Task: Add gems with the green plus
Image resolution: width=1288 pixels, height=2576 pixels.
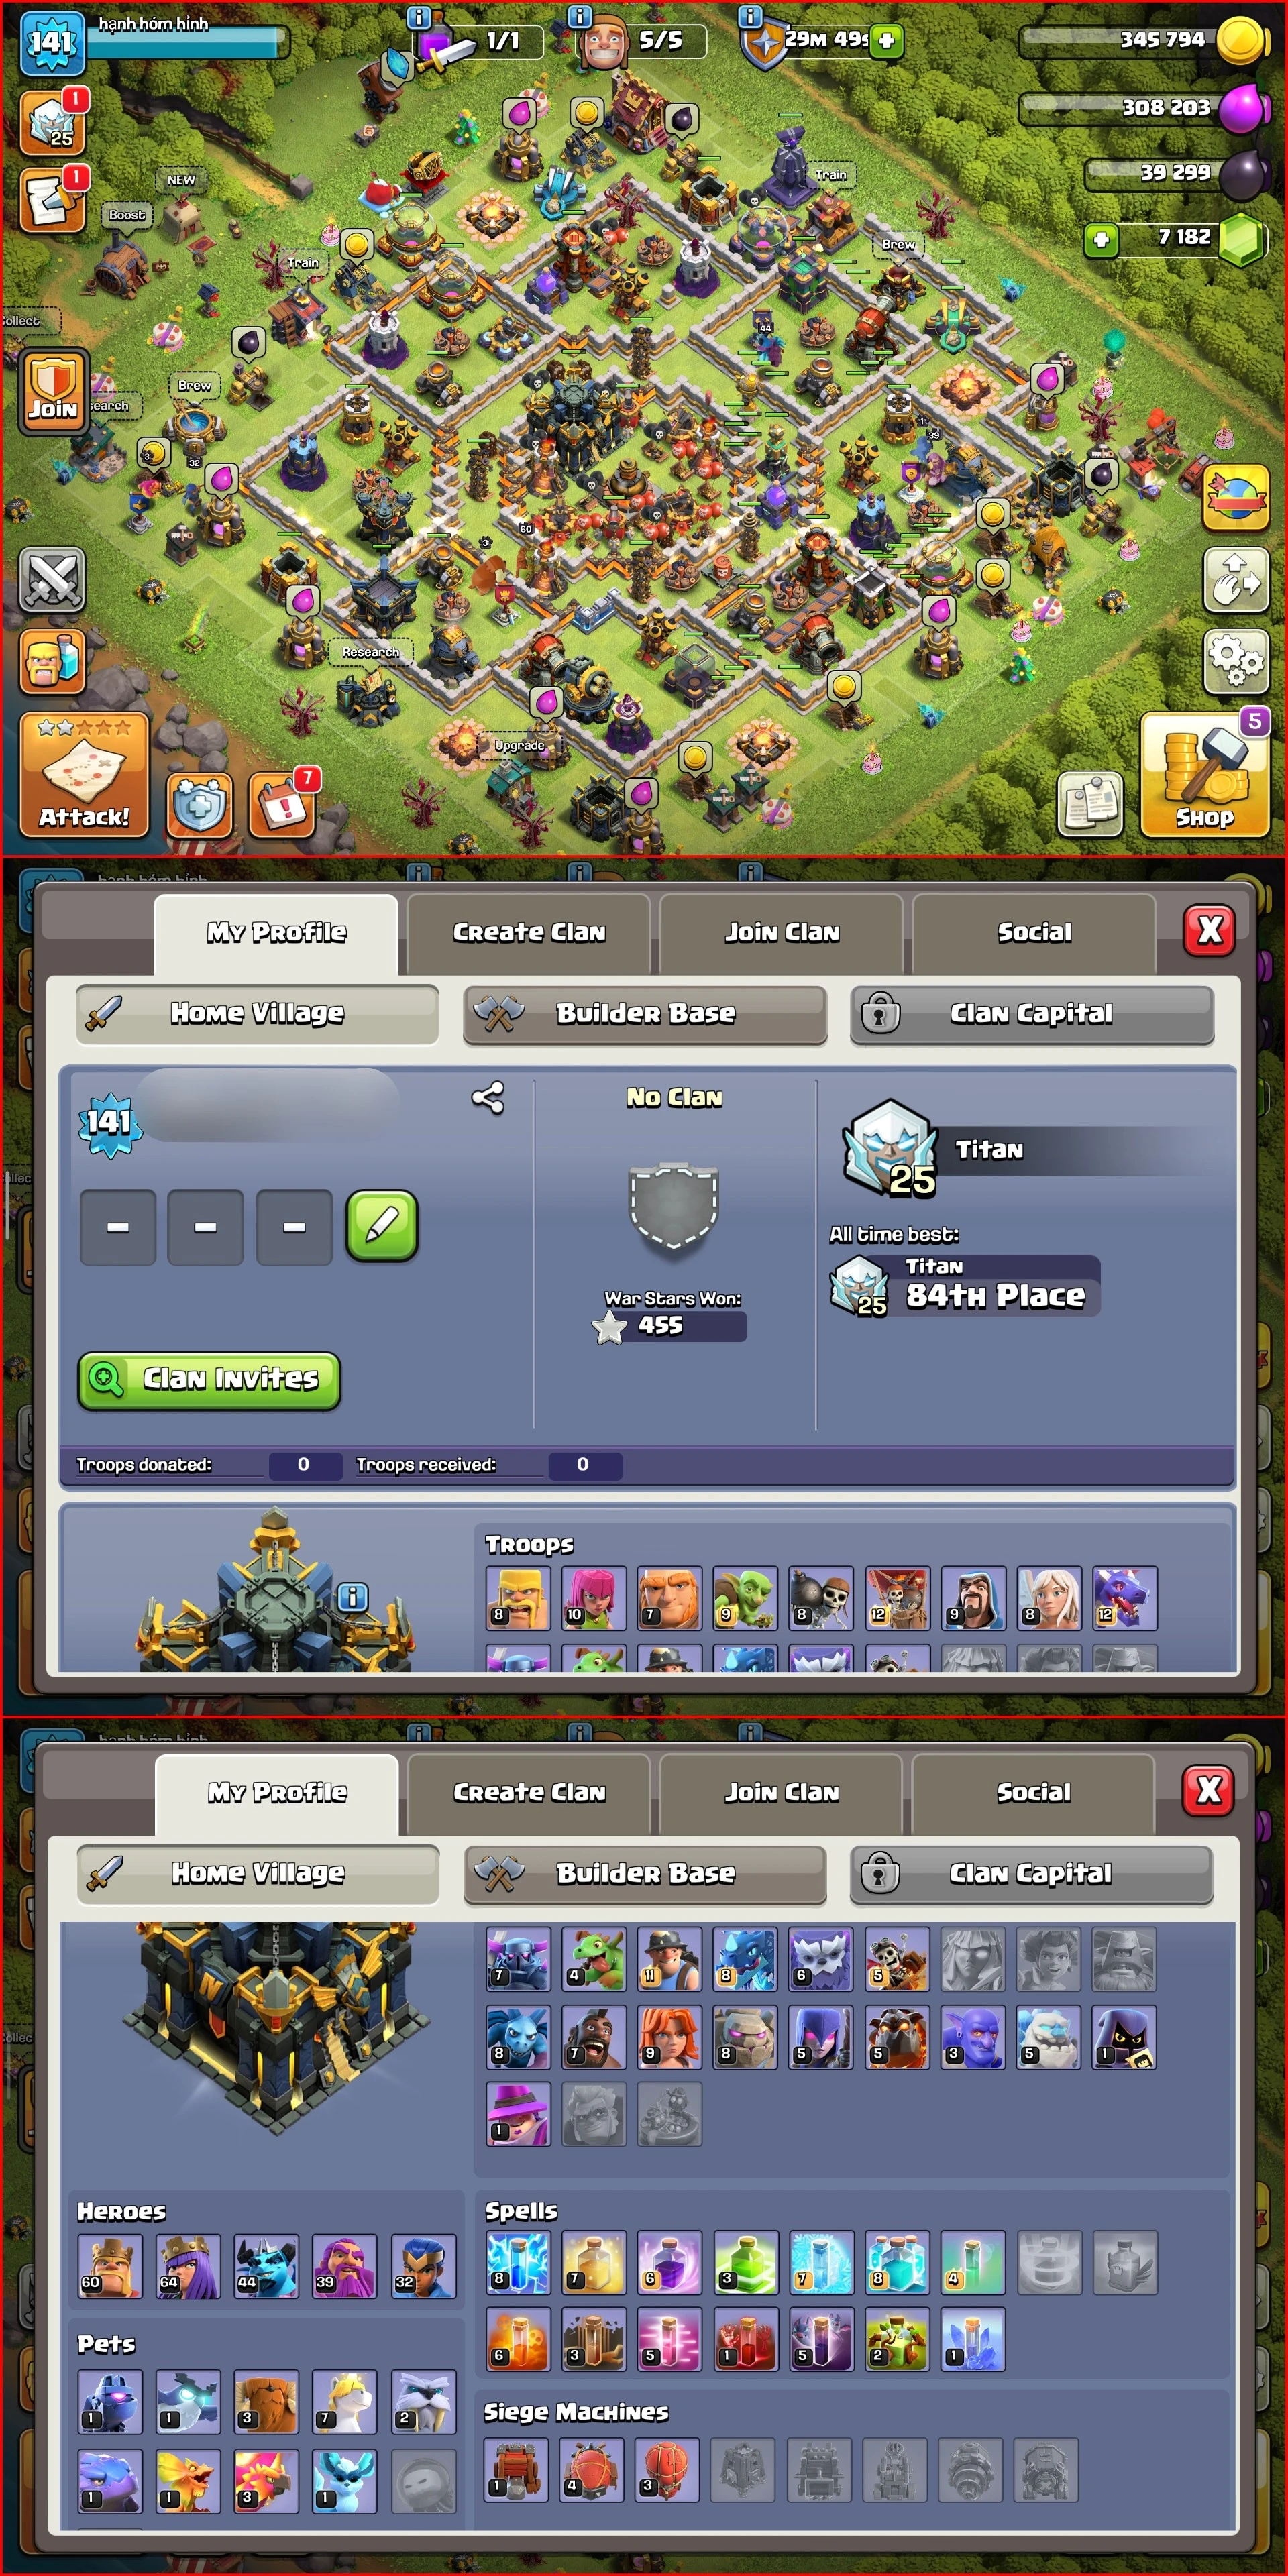Action: (1101, 239)
